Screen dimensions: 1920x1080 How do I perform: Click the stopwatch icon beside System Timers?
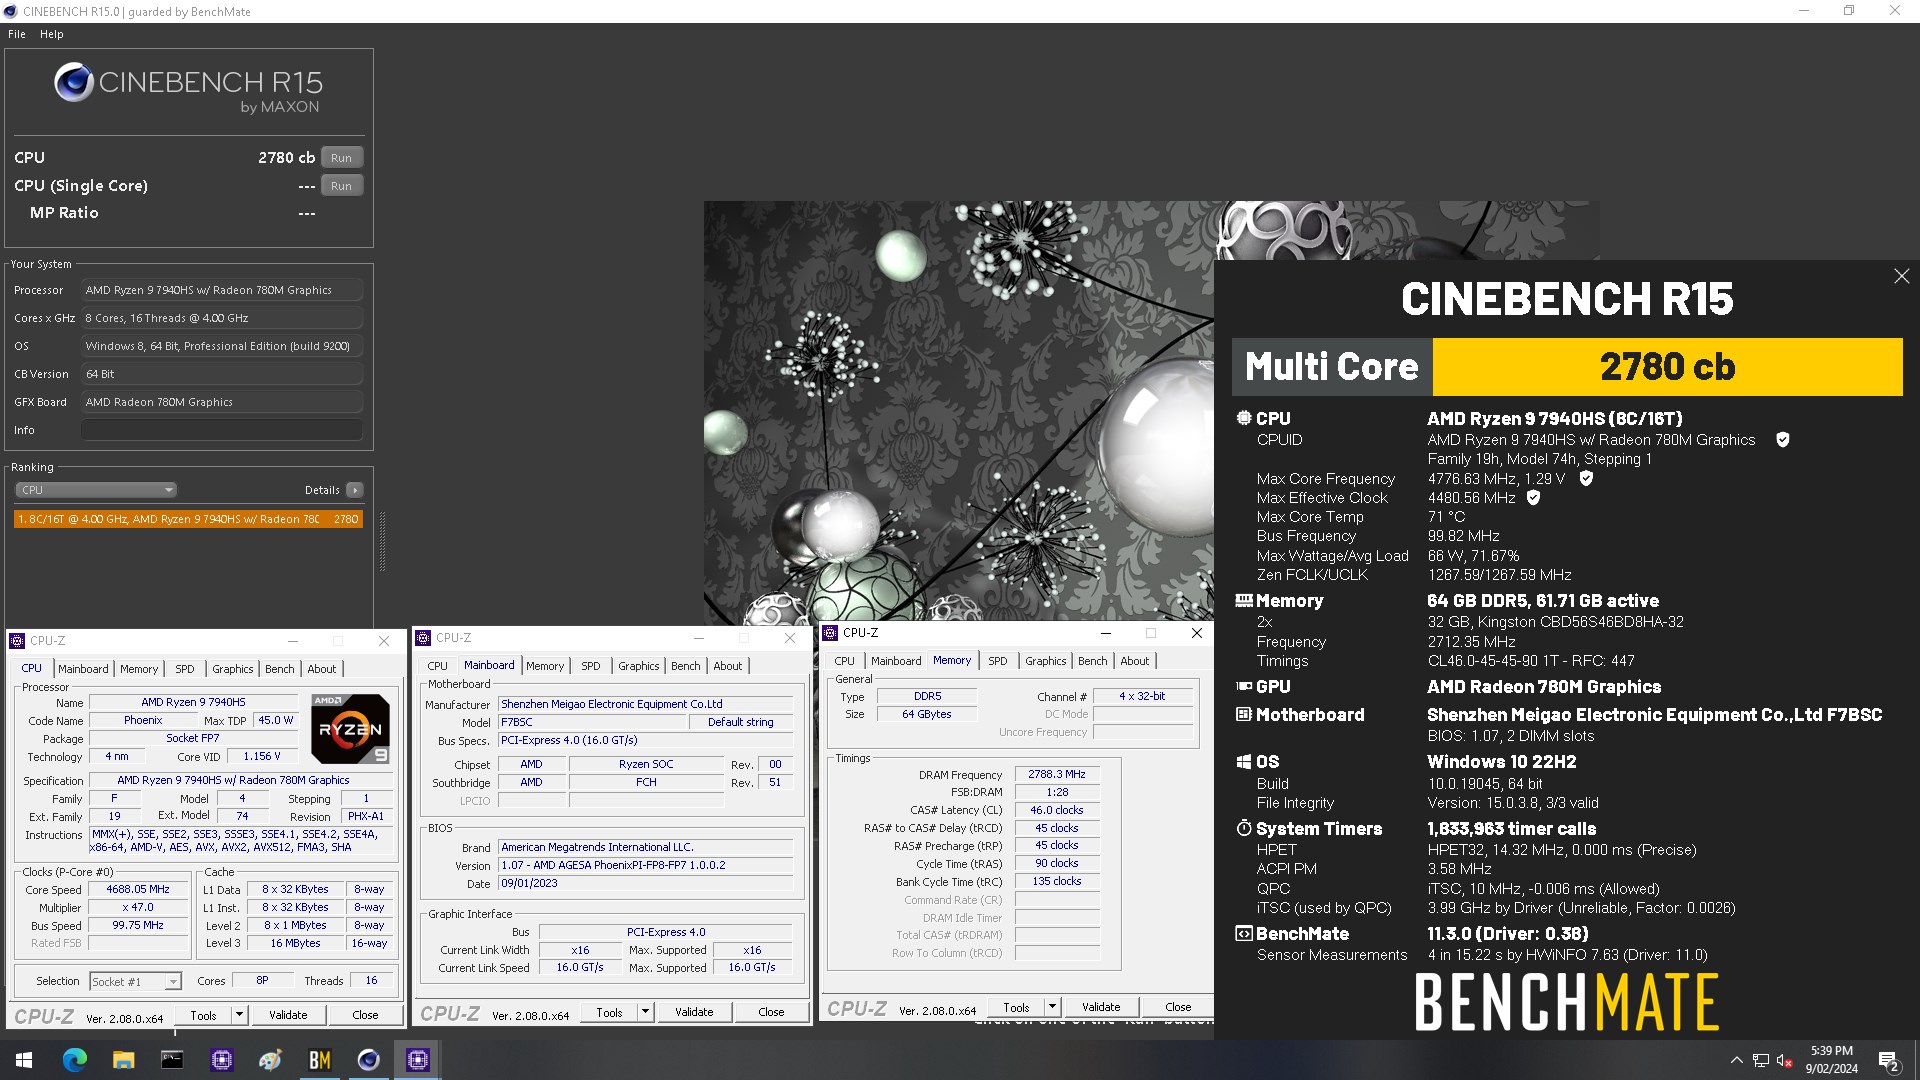point(1244,829)
